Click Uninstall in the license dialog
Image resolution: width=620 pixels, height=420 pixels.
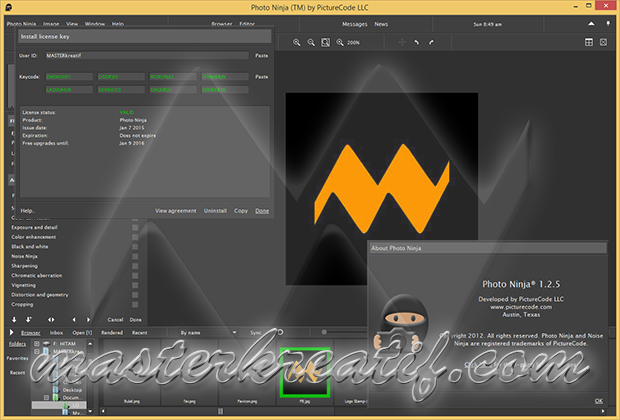point(215,211)
